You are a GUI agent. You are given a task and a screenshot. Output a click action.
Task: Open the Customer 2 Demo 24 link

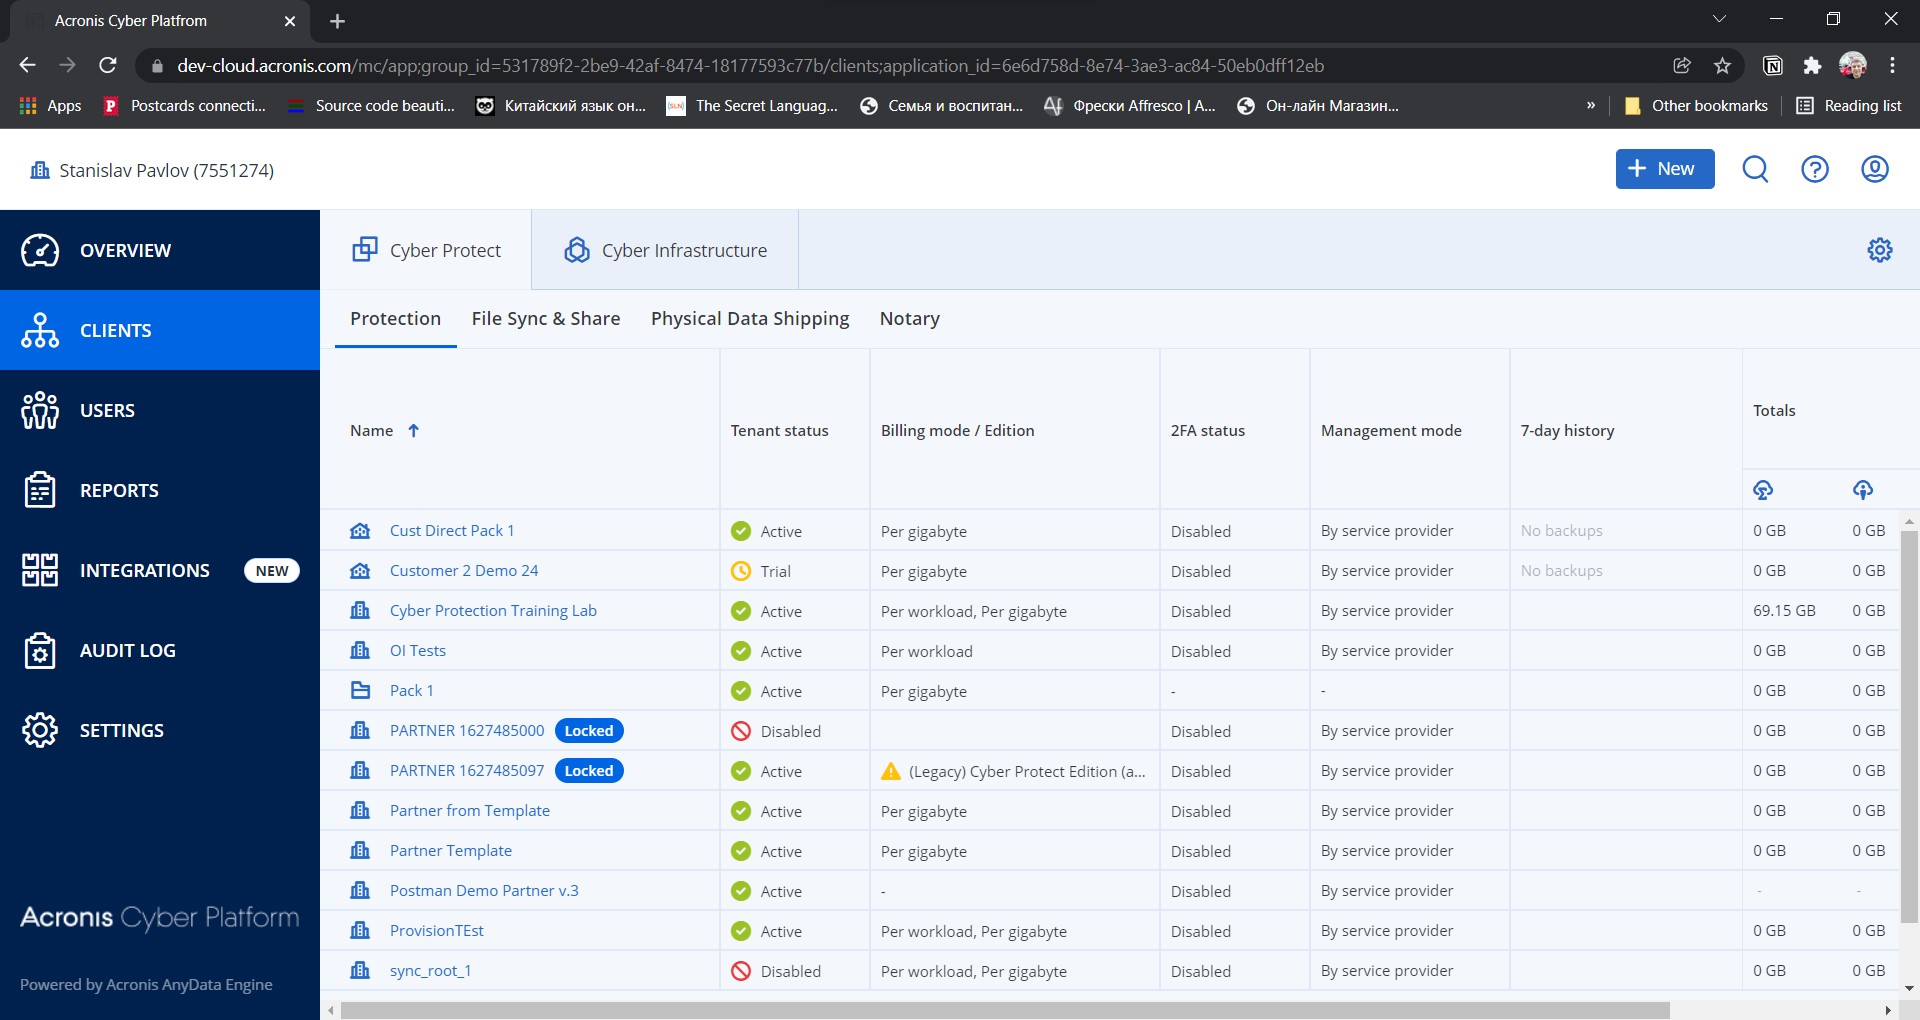pos(464,570)
